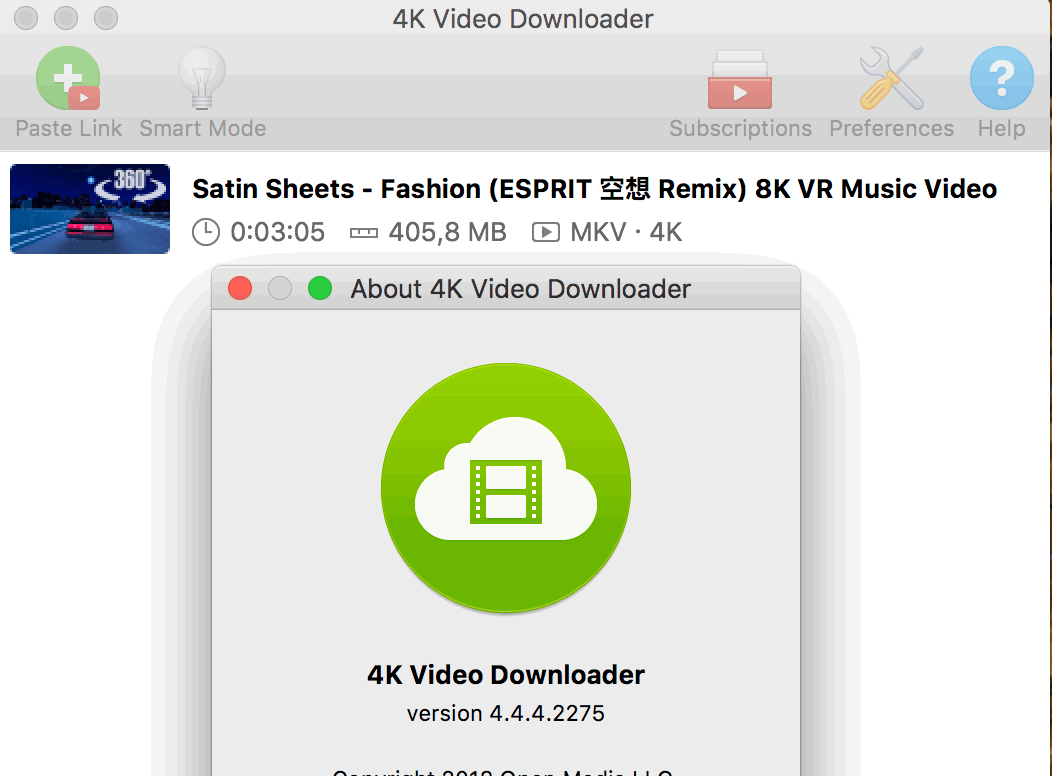
Task: Open Preferences tools icon
Action: [x=892, y=78]
